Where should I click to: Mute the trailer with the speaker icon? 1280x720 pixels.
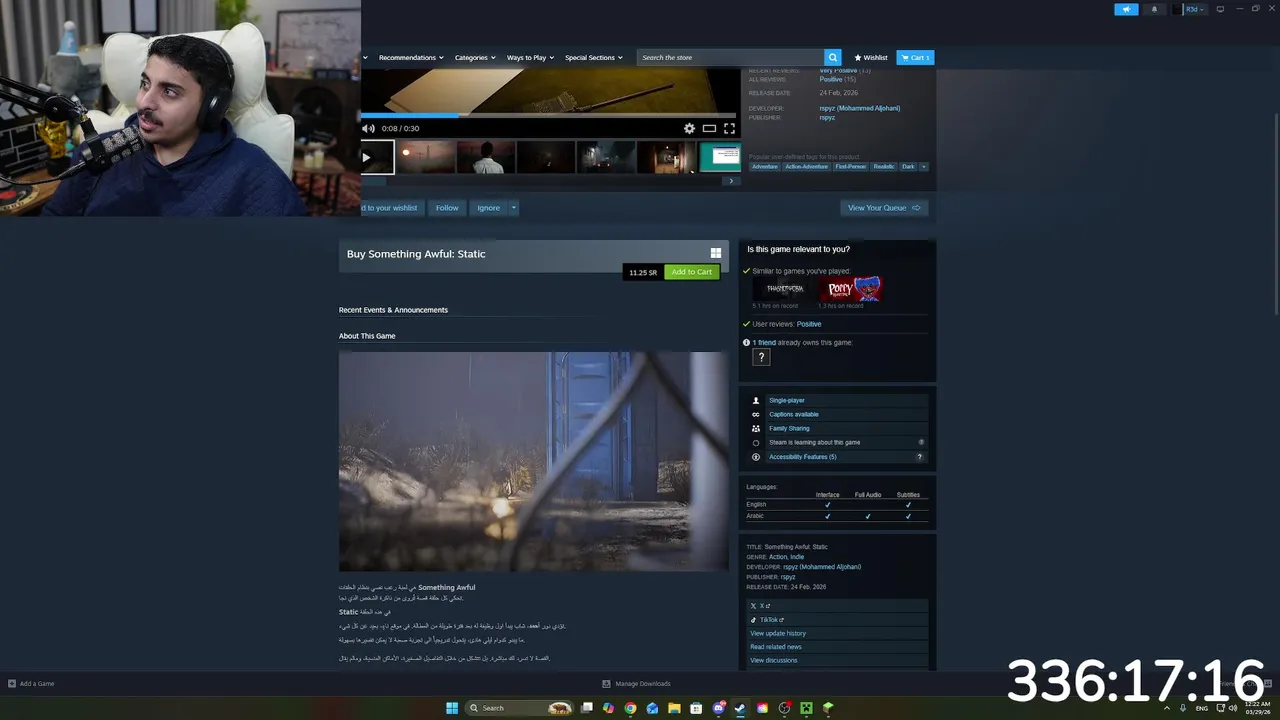(368, 128)
